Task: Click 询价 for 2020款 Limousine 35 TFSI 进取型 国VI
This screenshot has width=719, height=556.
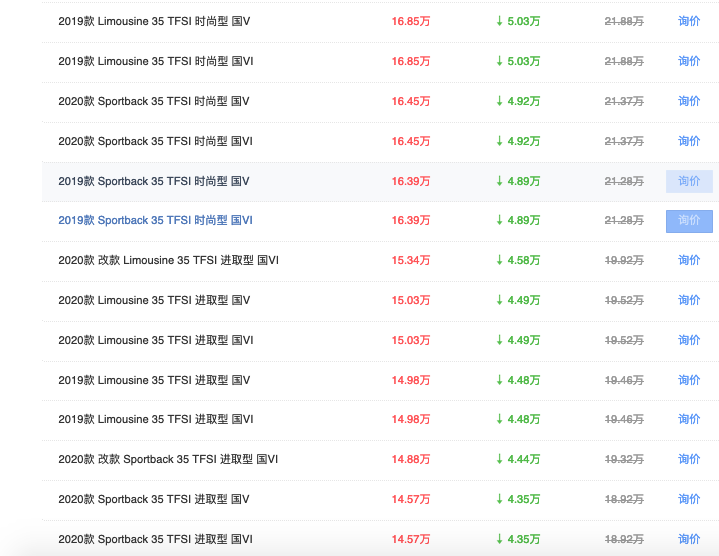Action: point(689,340)
